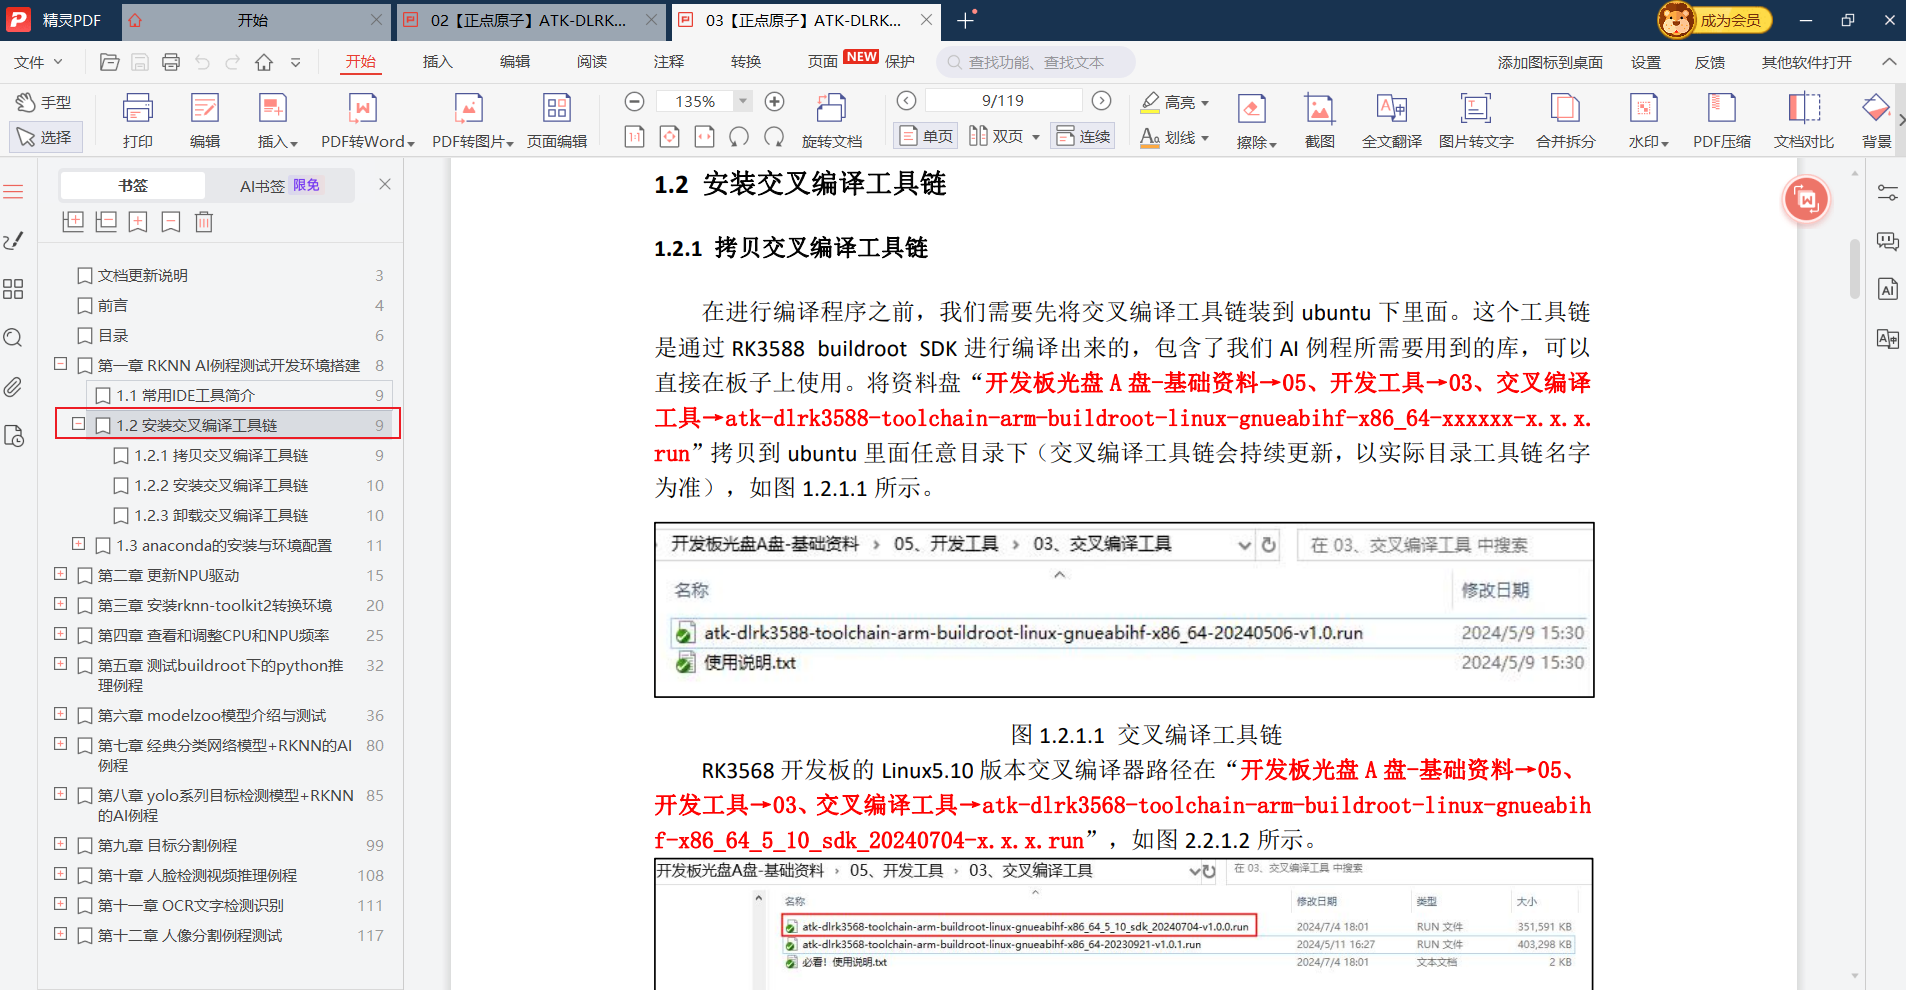This screenshot has width=1906, height=990.
Task: Collapse the ribbon with the chevron
Action: [1889, 62]
